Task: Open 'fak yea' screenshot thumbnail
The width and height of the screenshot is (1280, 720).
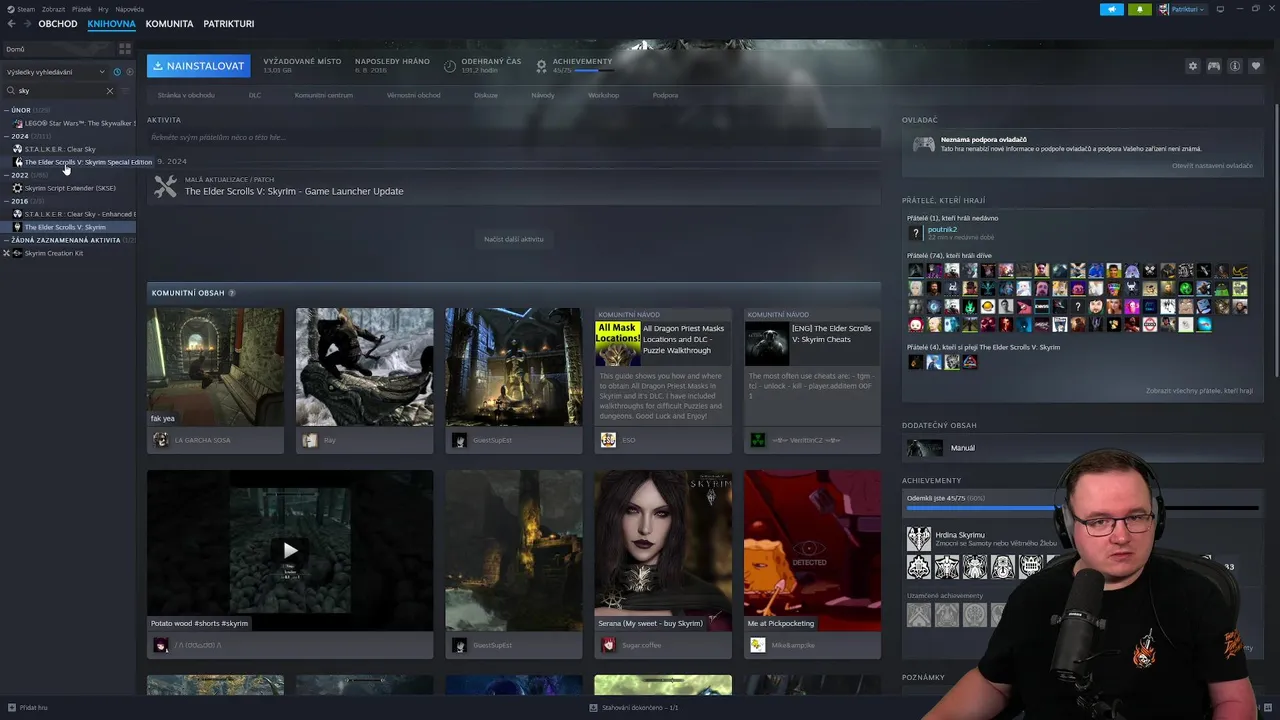Action: pos(215,367)
